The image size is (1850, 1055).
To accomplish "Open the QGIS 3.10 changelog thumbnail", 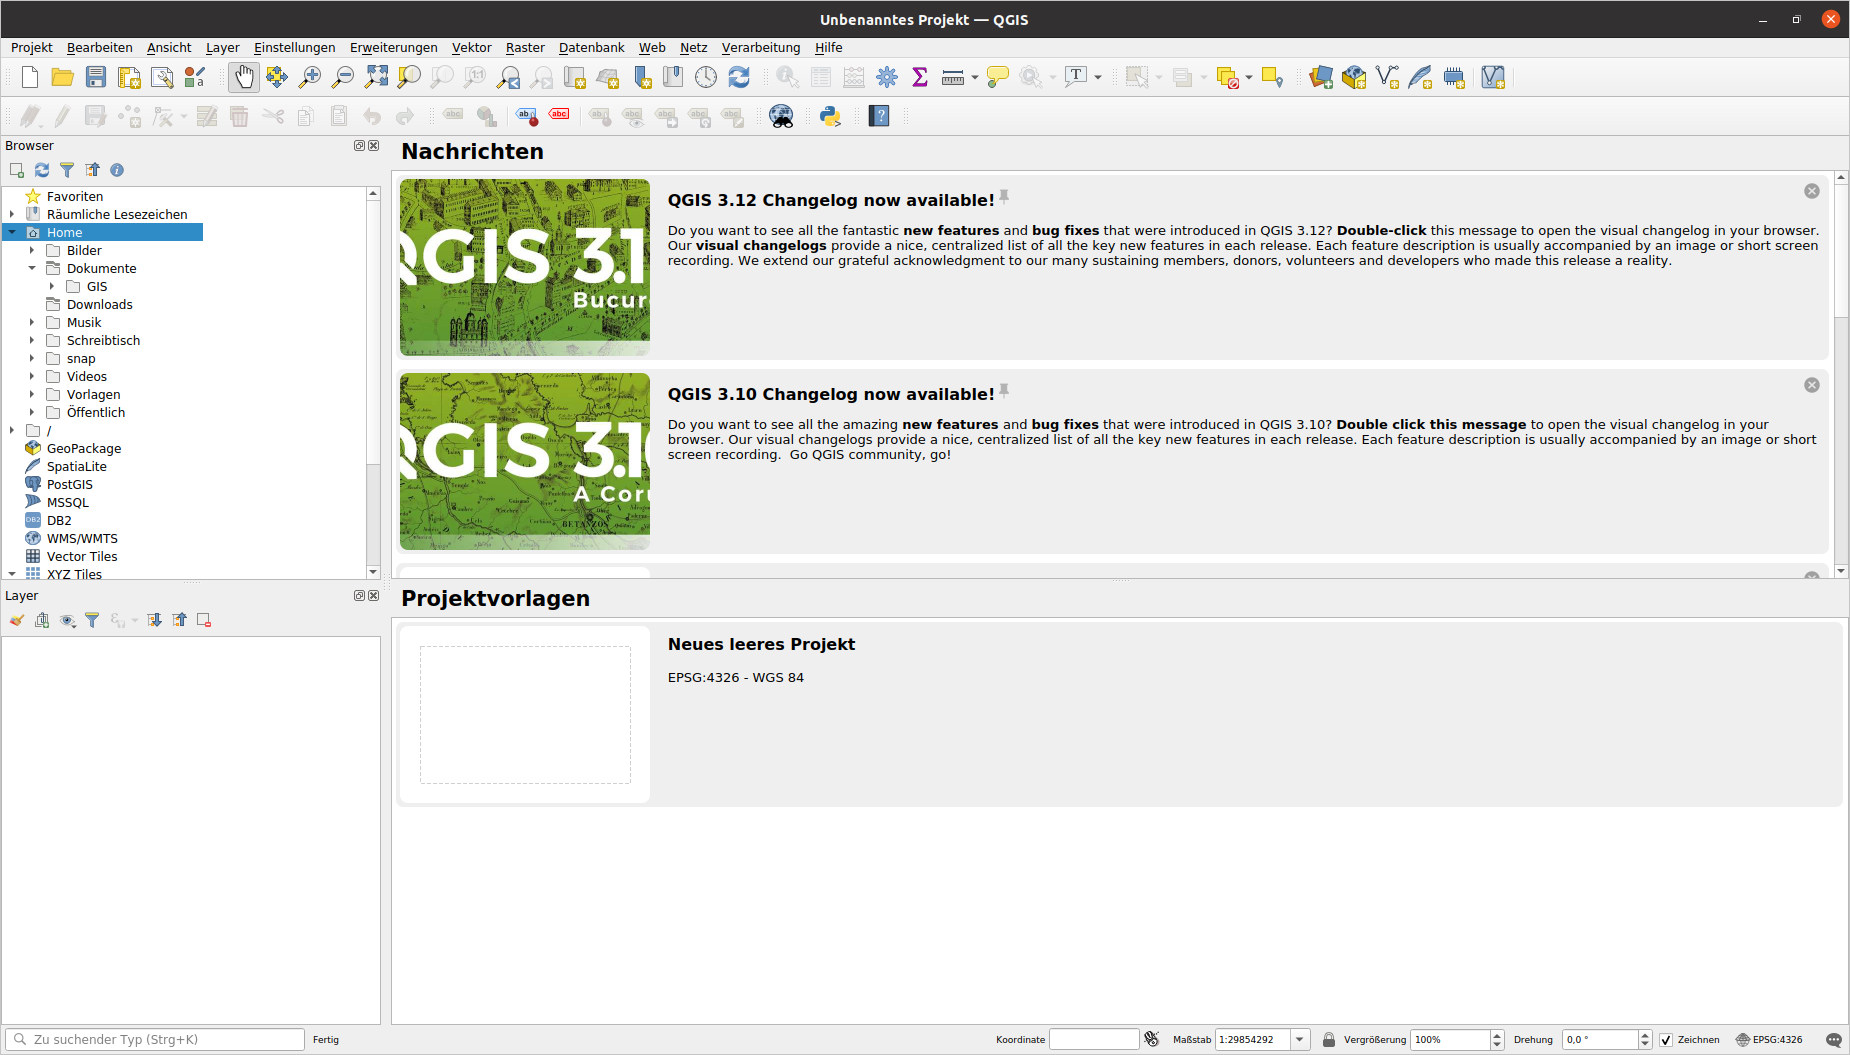I will point(525,461).
